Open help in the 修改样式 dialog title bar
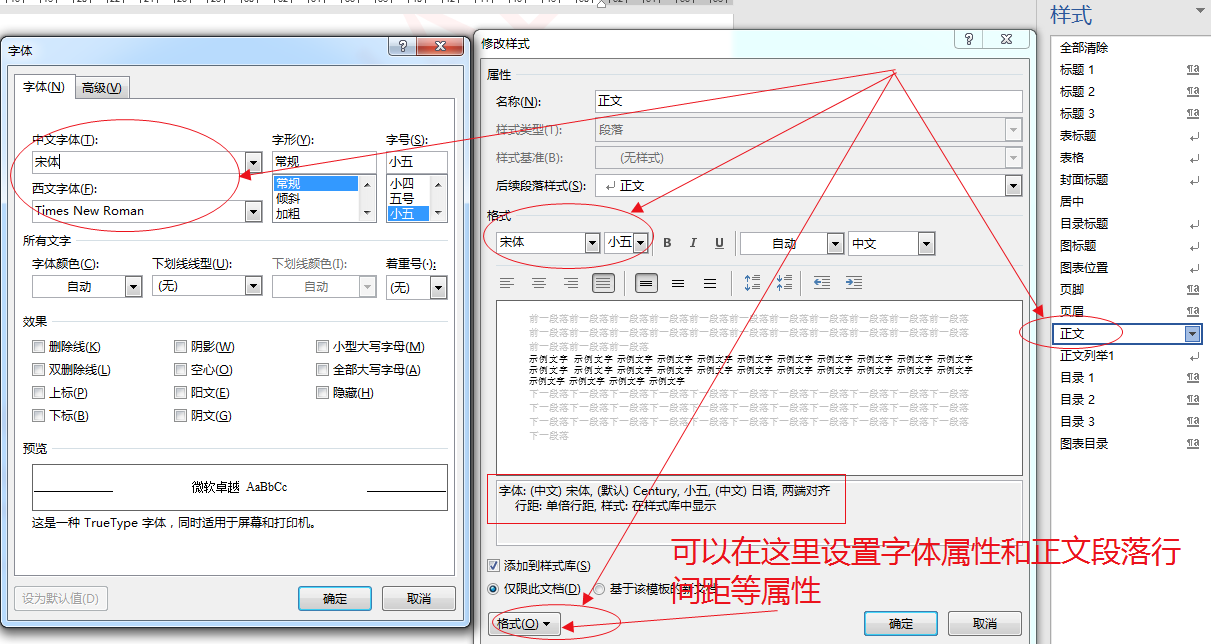Viewport: 1211px width, 644px height. 968,38
